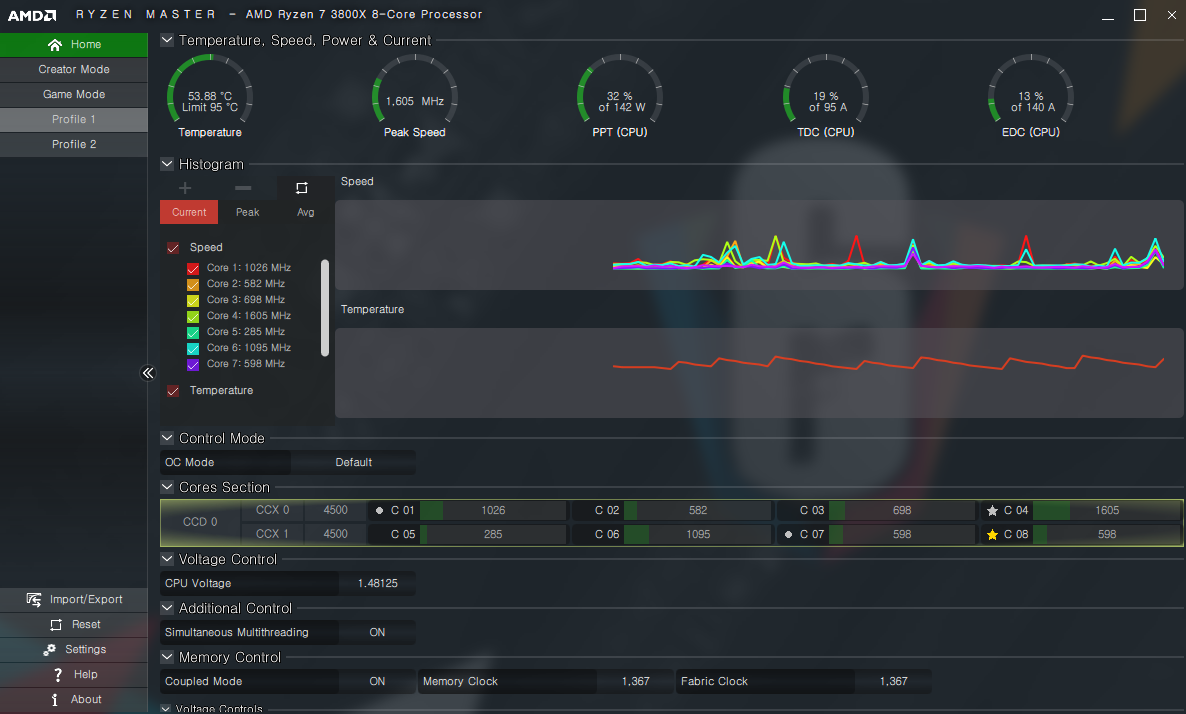
Task: Collapse the Voltage Controls section
Action: (x=166, y=709)
